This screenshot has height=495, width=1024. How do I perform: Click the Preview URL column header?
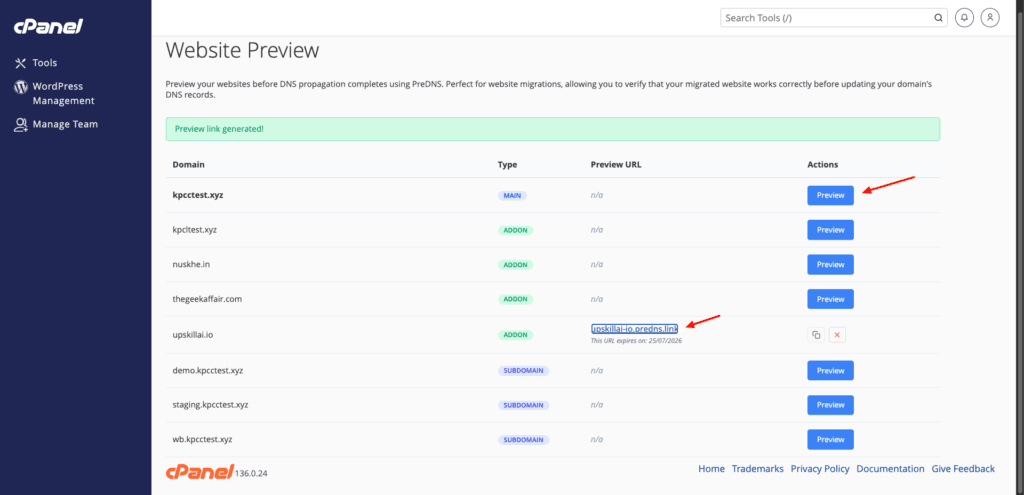[616, 165]
